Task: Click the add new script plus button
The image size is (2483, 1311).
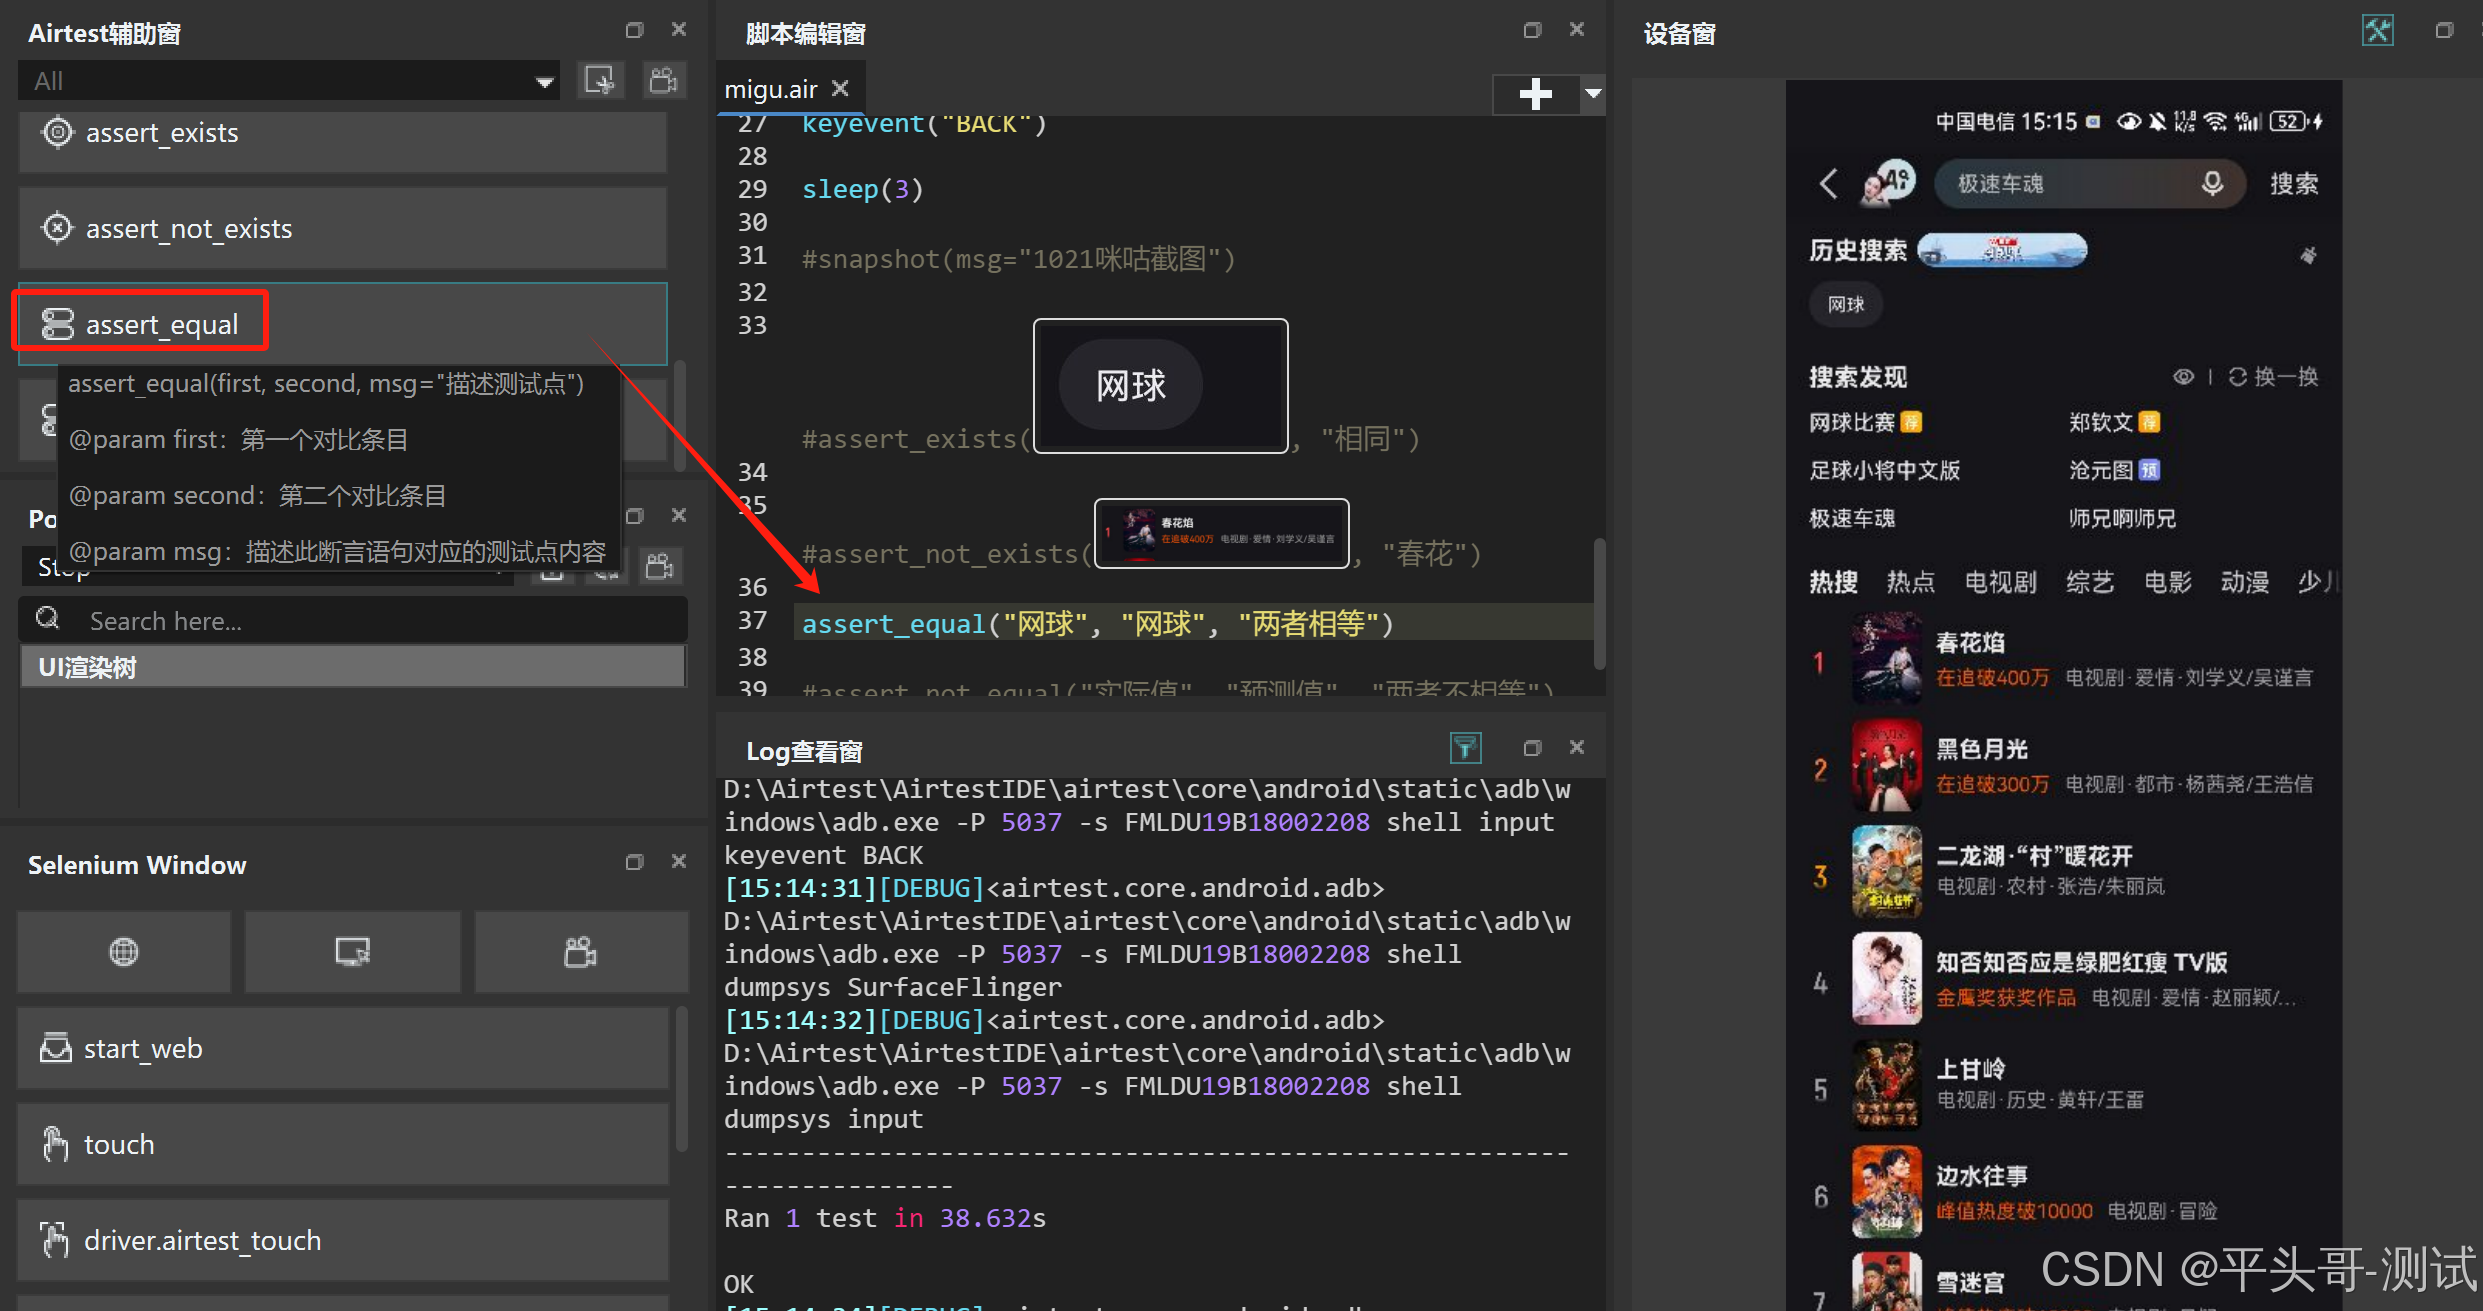Action: coord(1535,93)
